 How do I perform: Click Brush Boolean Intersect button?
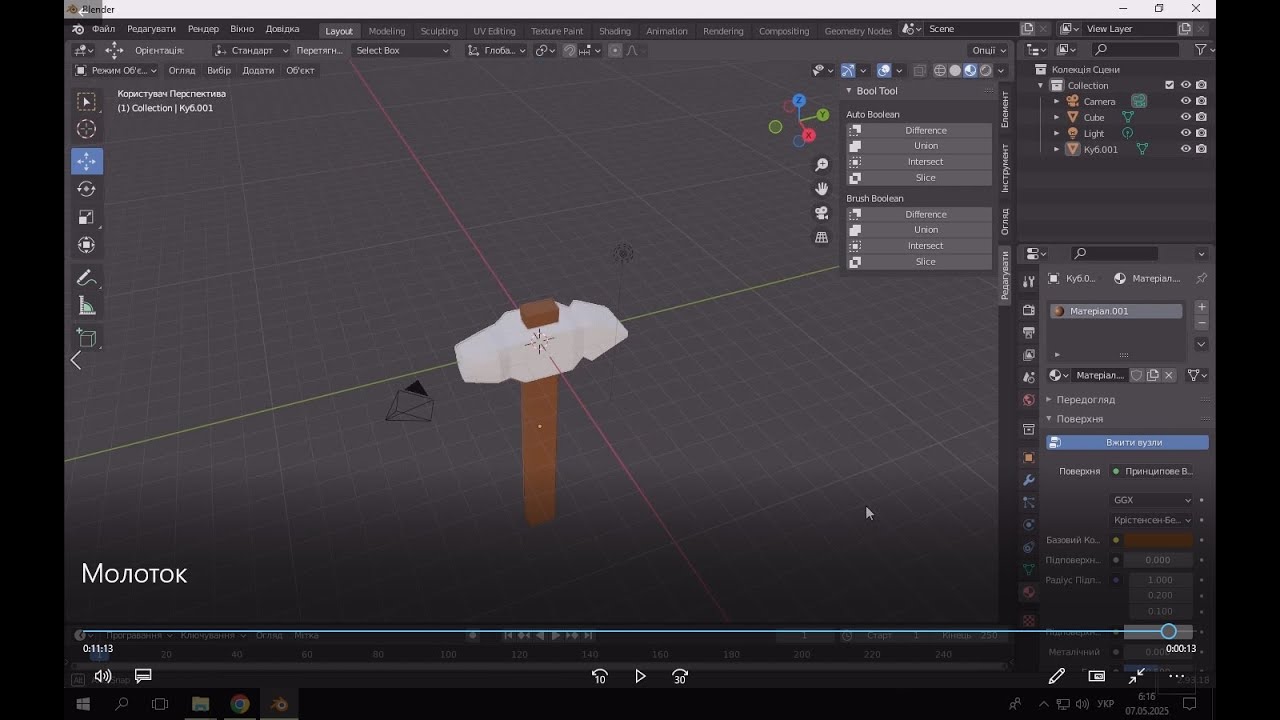coord(919,246)
